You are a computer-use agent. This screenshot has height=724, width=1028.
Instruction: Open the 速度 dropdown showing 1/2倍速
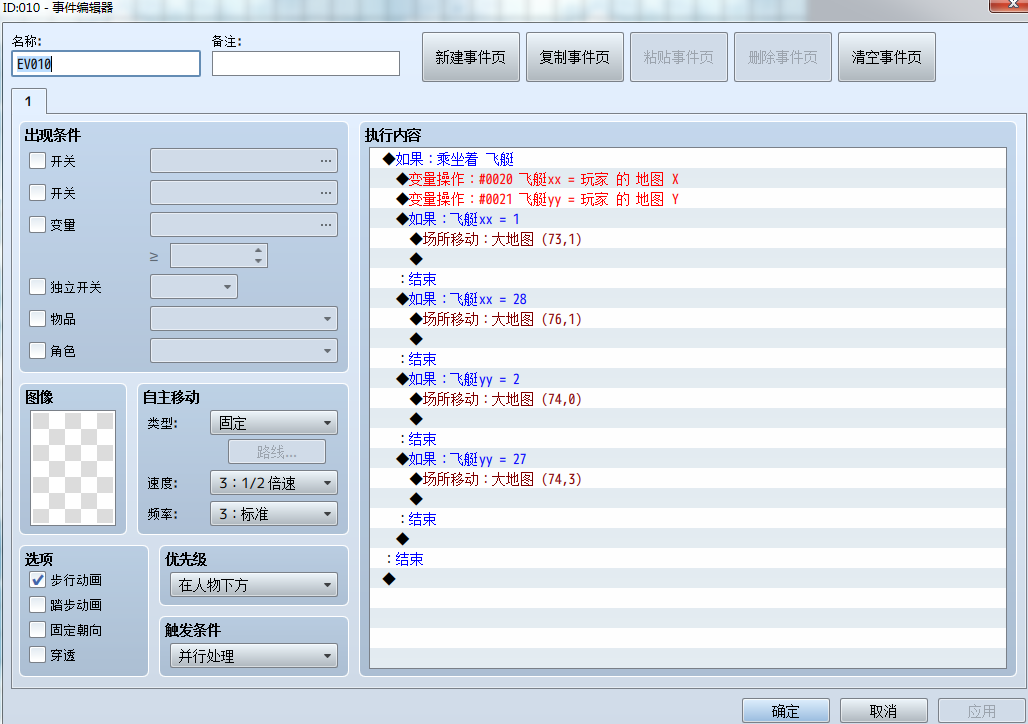274,483
